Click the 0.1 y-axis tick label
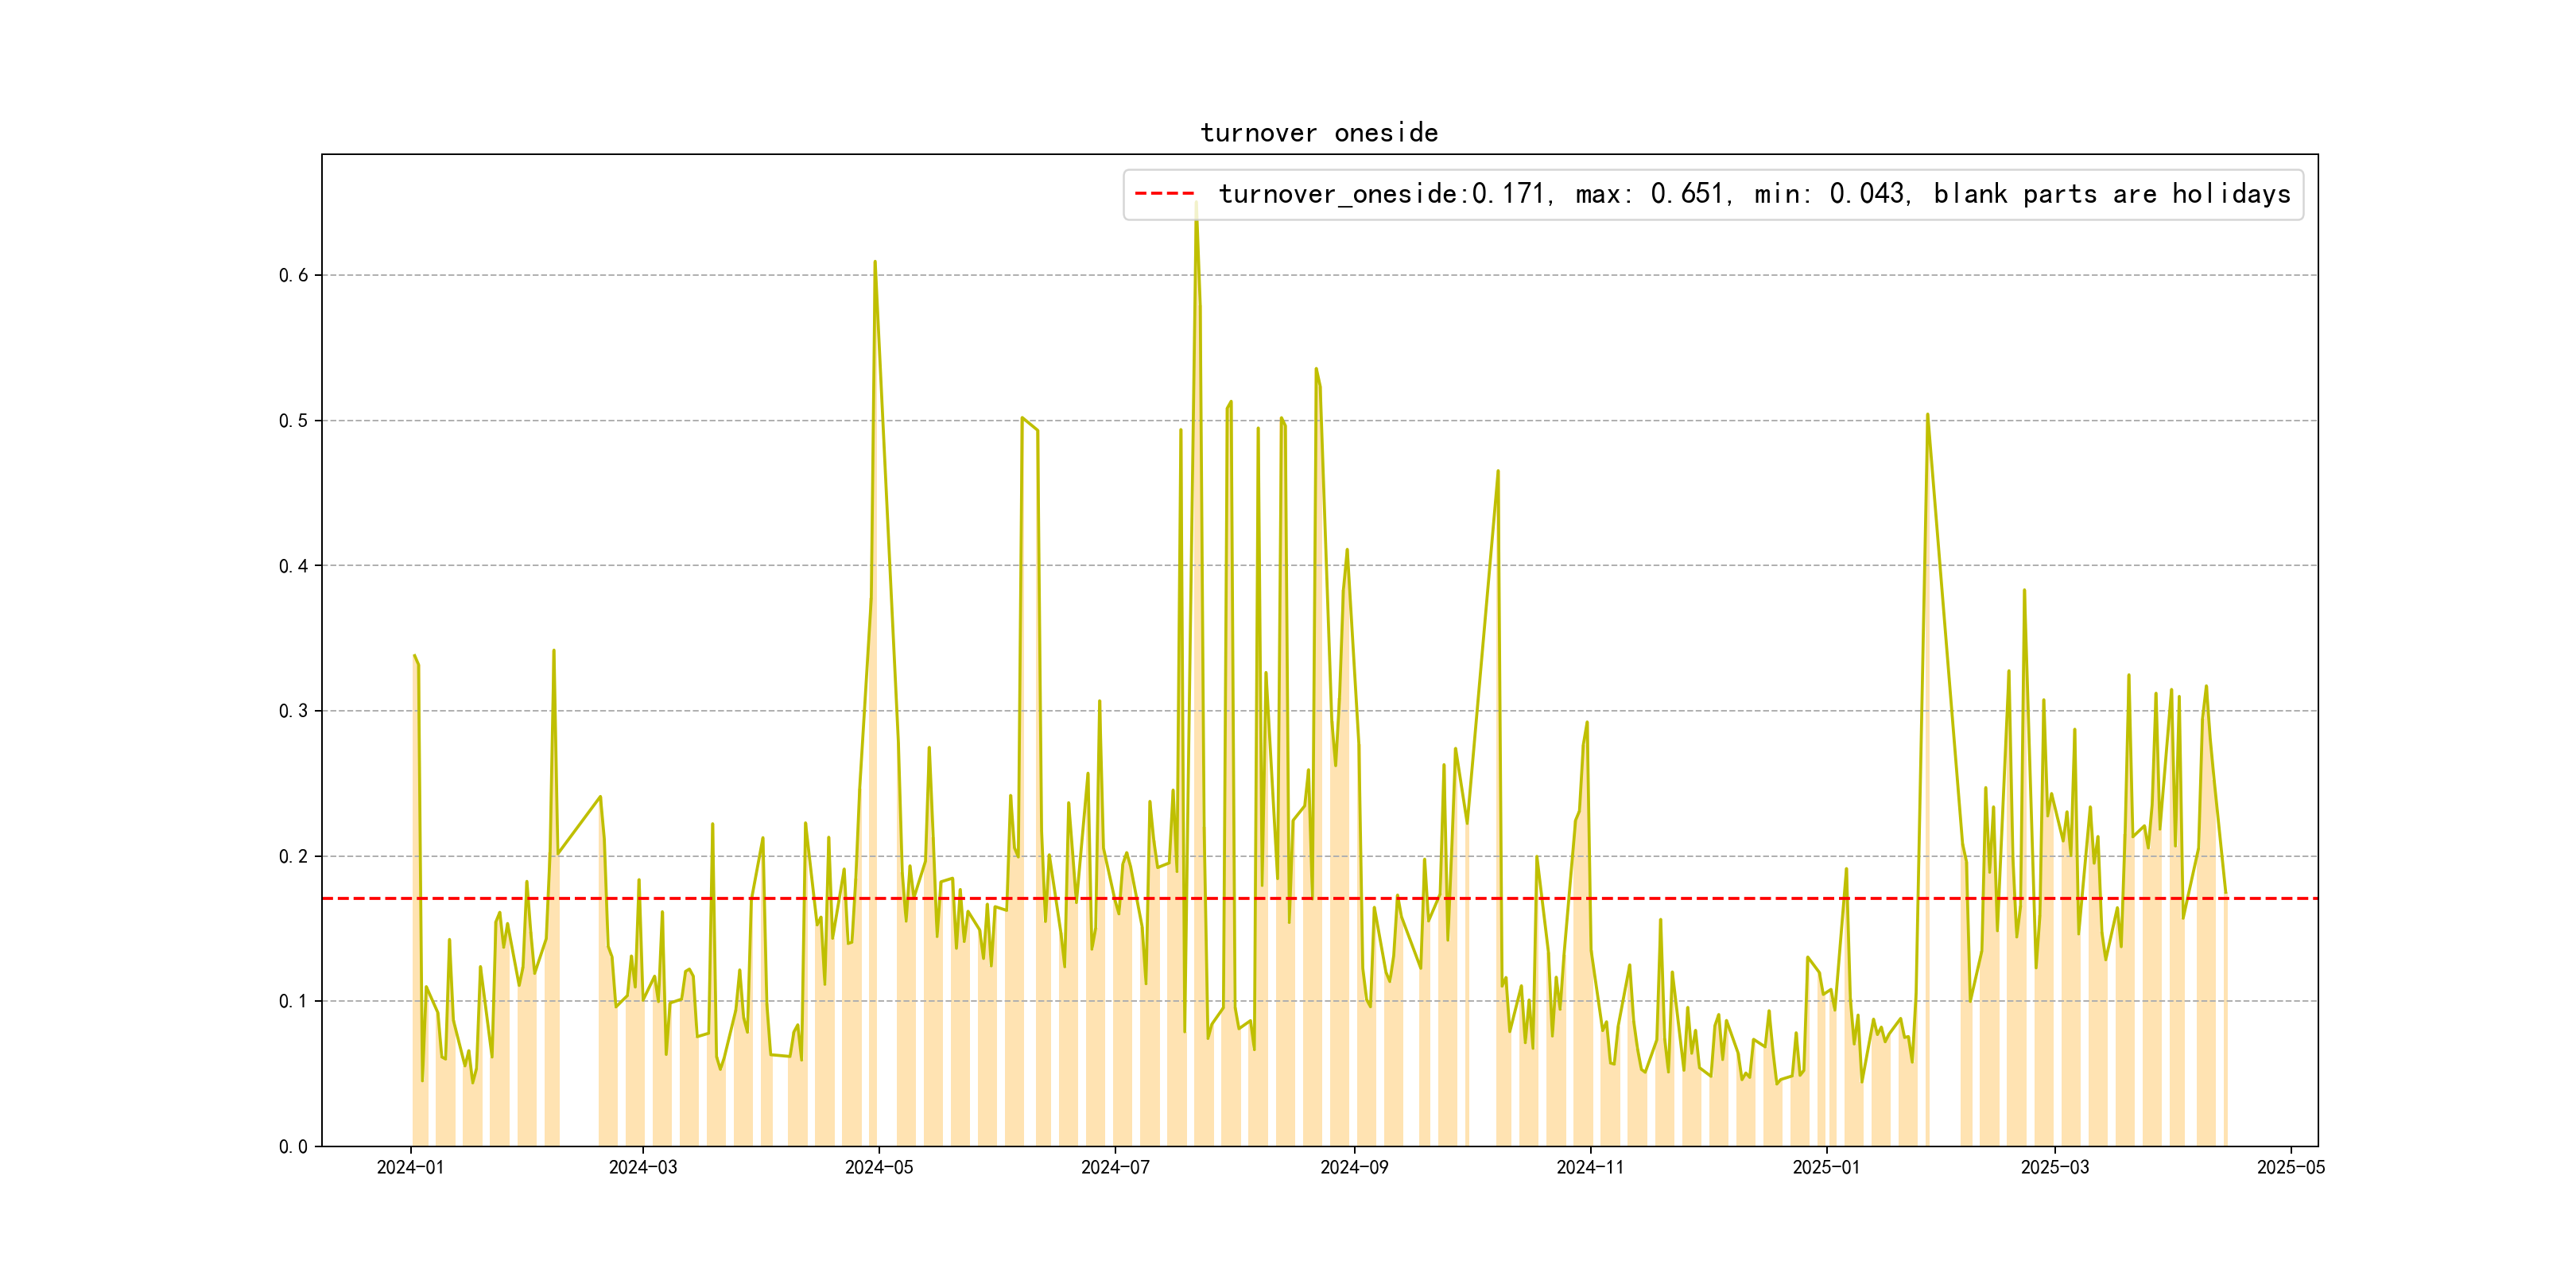Screen dimensions: 2576x1288 pyautogui.click(x=293, y=1001)
